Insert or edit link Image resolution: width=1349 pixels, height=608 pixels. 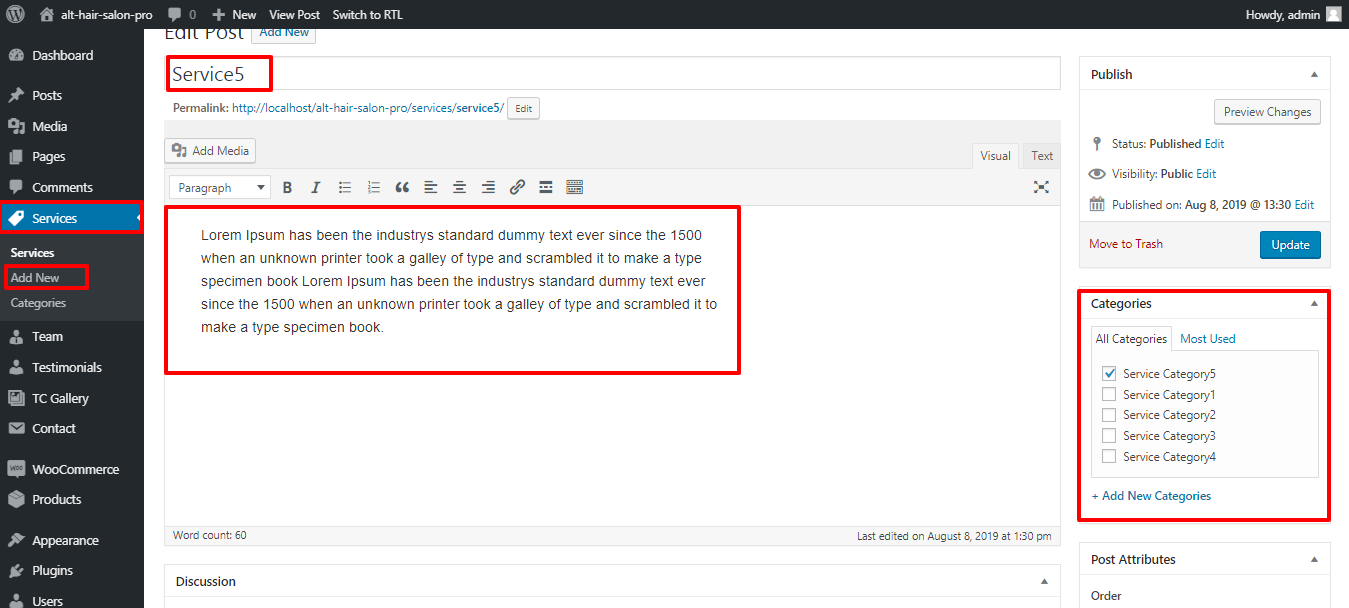tap(517, 187)
